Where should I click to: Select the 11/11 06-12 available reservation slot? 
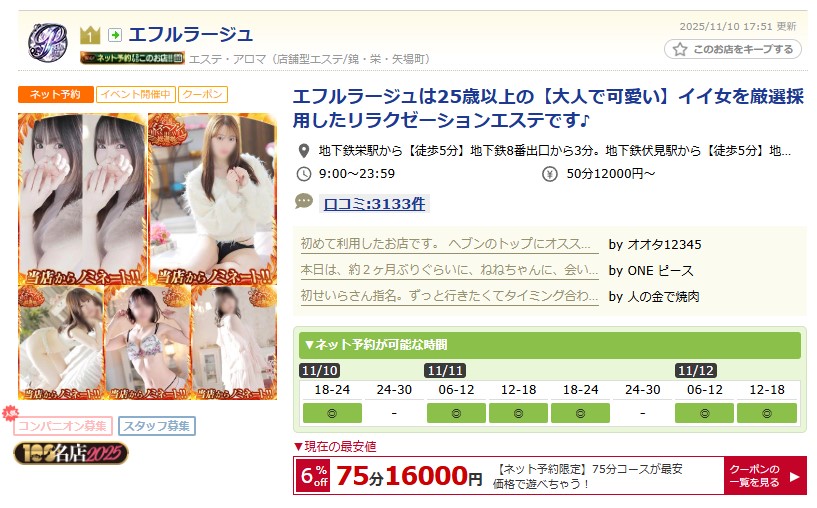pyautogui.click(x=456, y=413)
